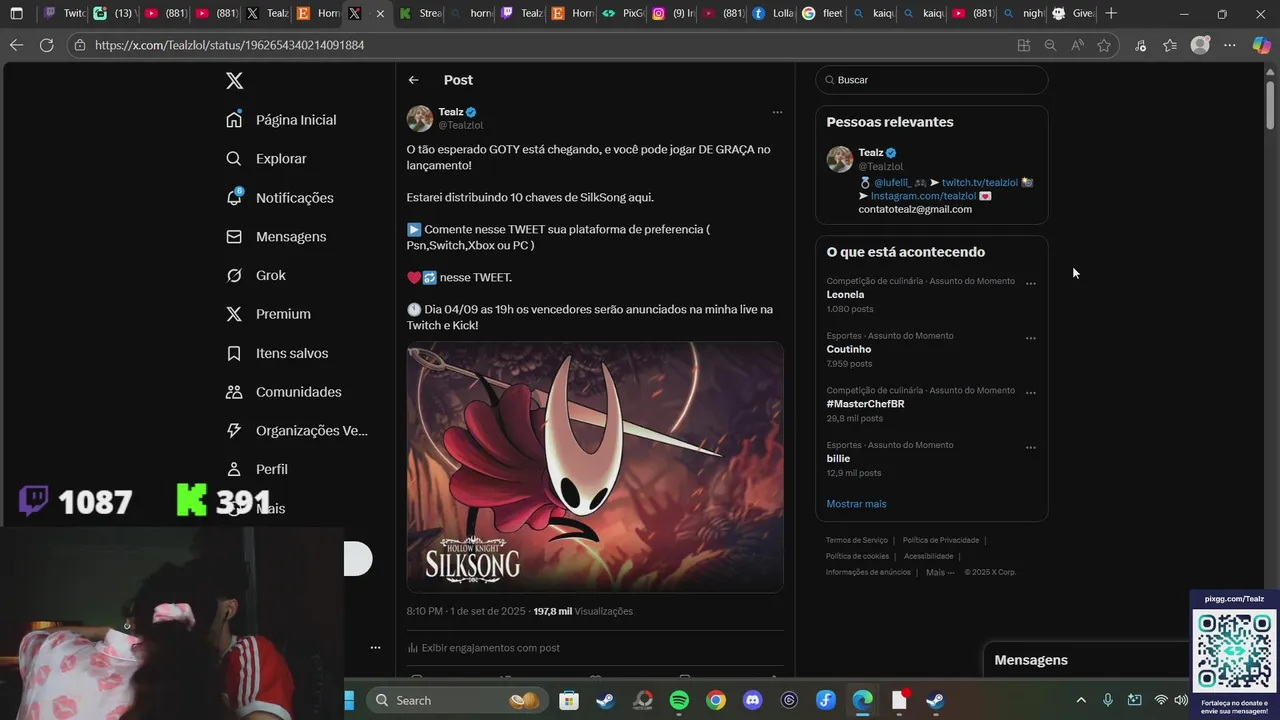Open more options for billie trend
The width and height of the screenshot is (1280, 720).
coord(1030,447)
